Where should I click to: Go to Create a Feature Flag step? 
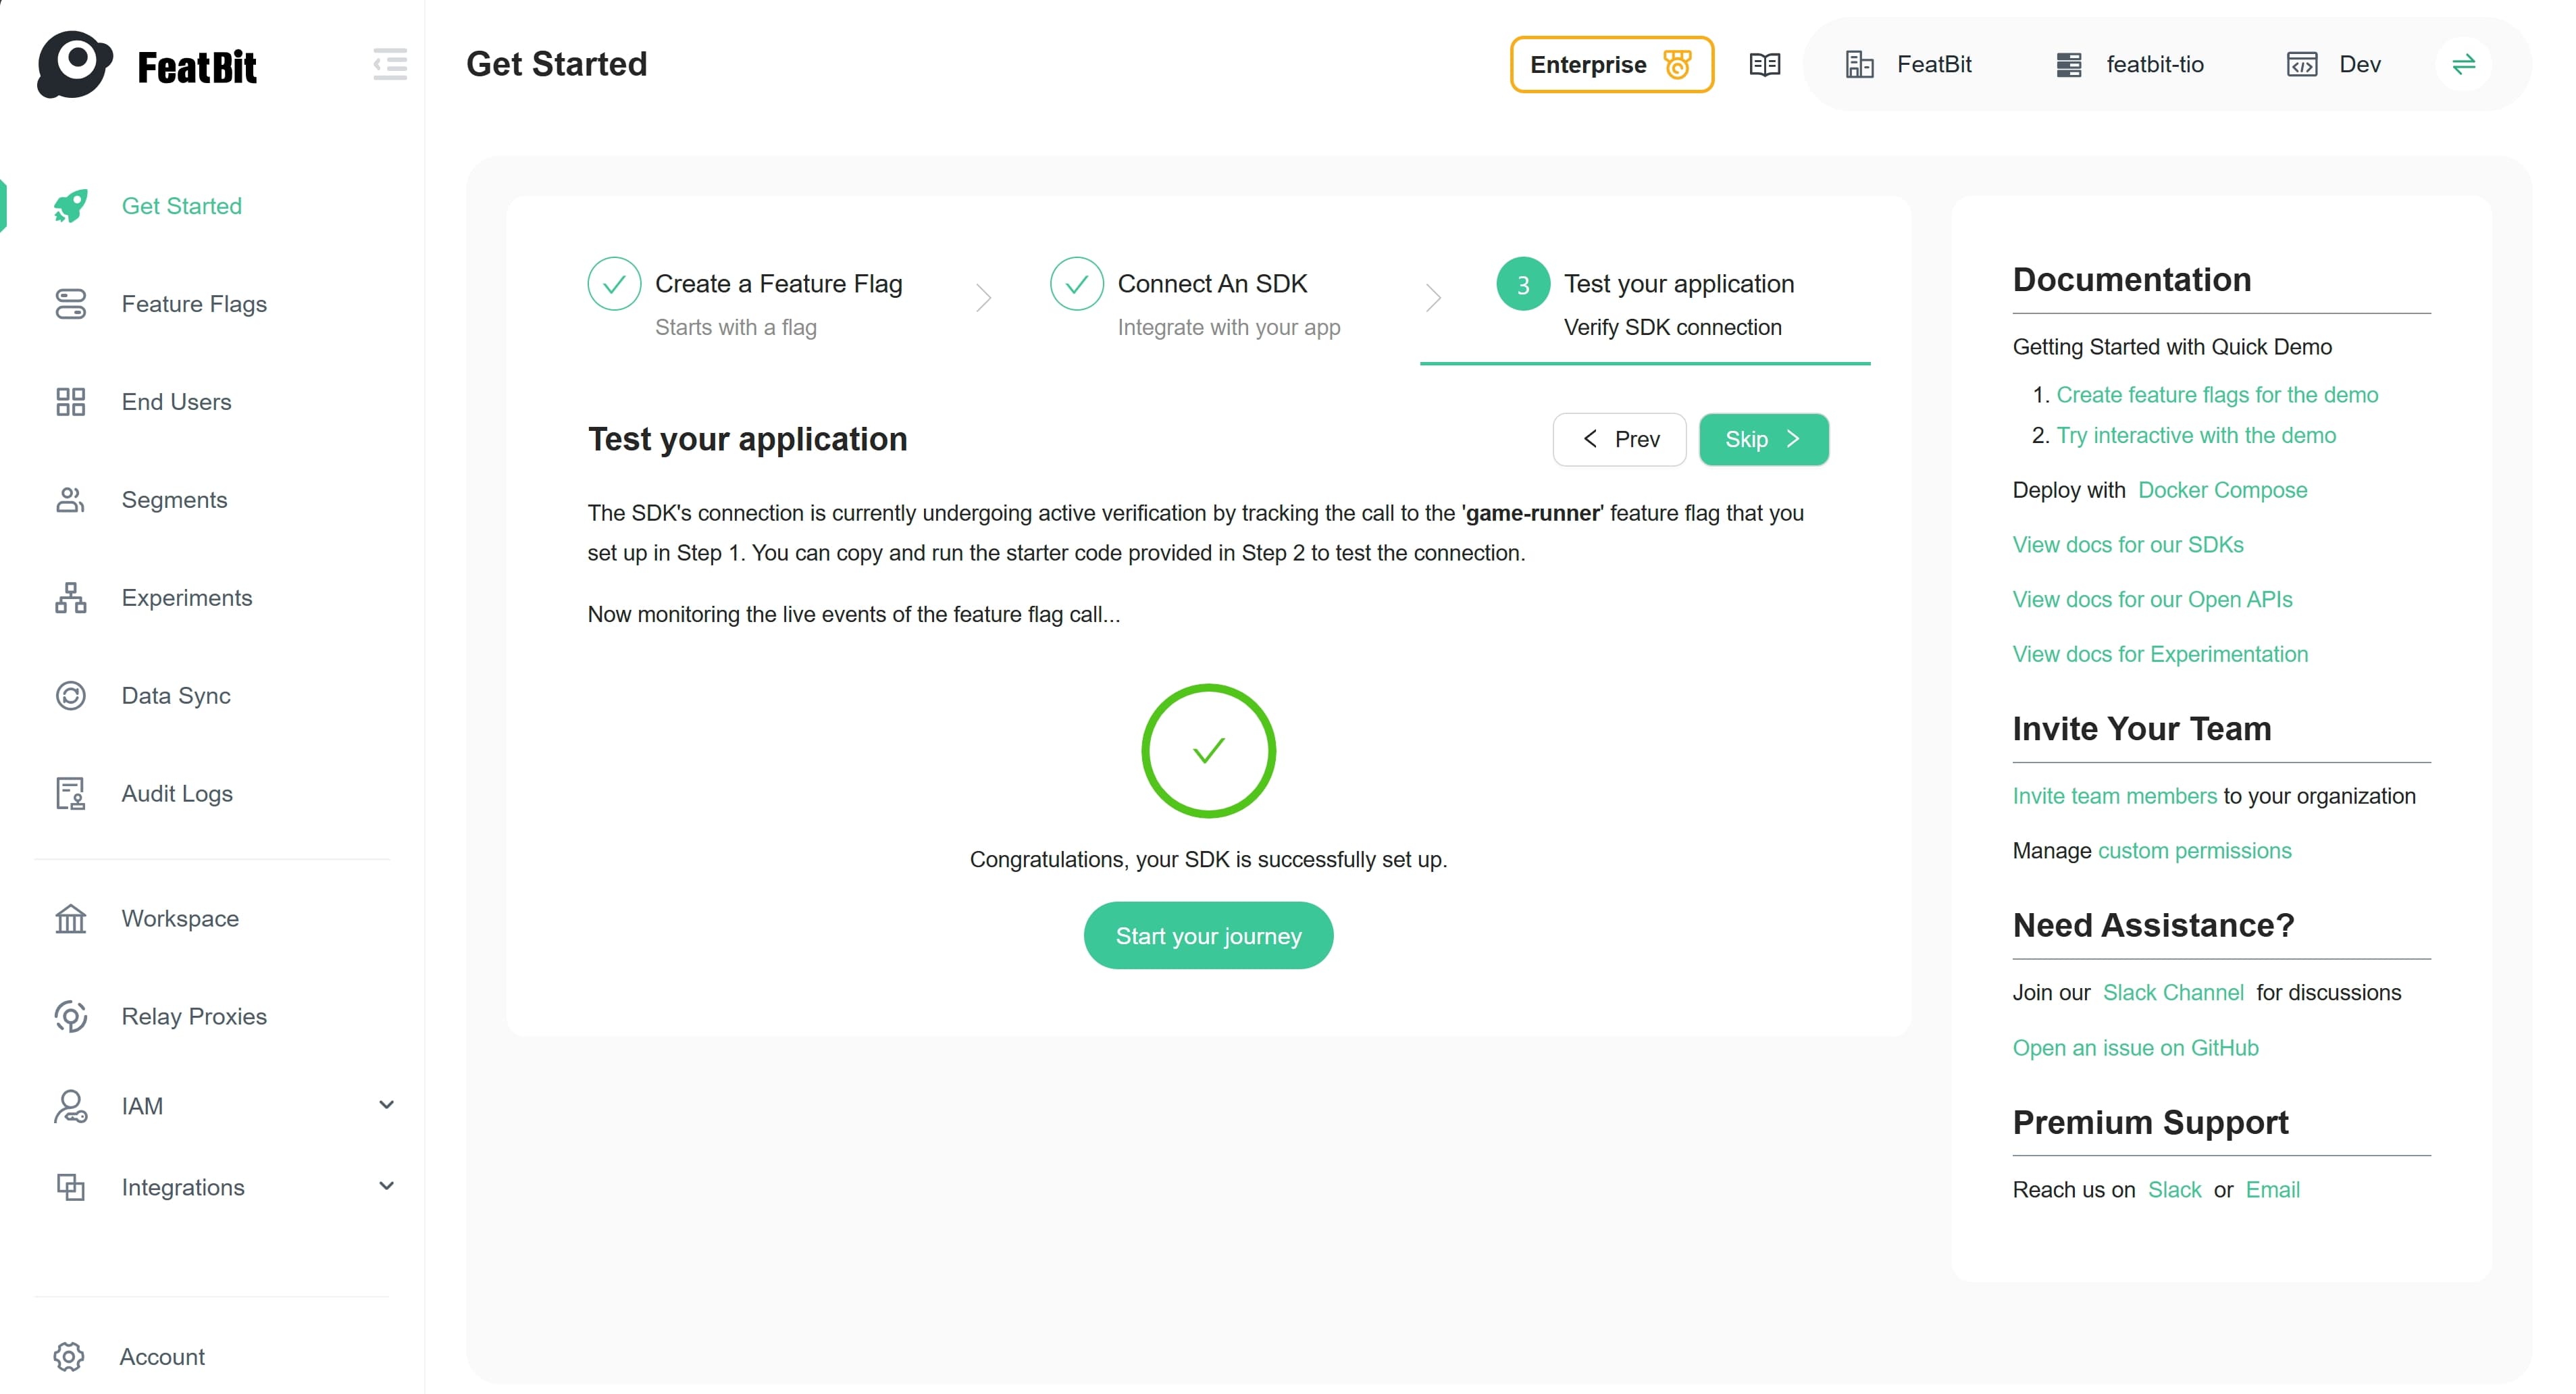click(778, 284)
